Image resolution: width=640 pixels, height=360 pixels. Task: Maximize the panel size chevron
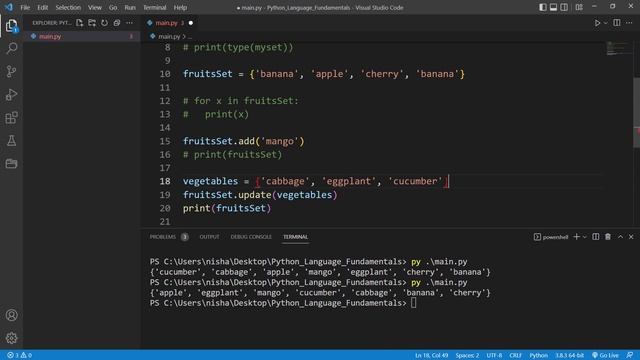coord(620,237)
